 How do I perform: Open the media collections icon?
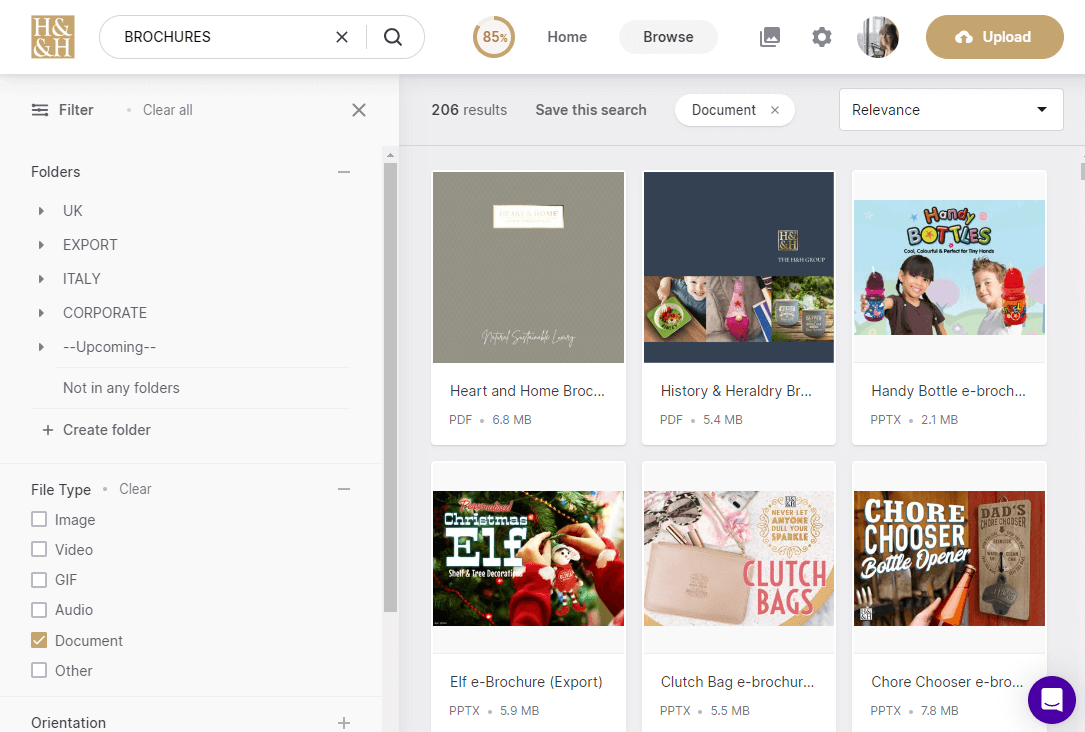769,37
